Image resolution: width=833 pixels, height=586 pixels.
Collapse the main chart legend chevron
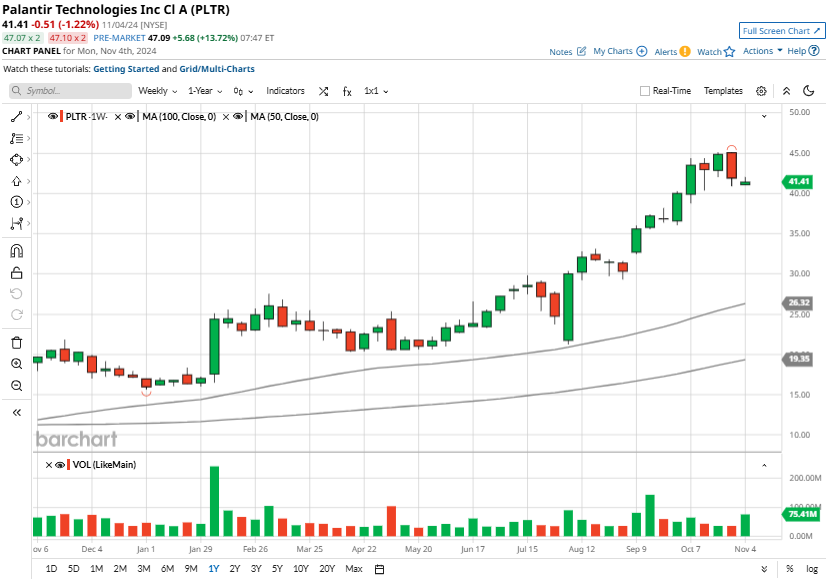click(x=764, y=116)
